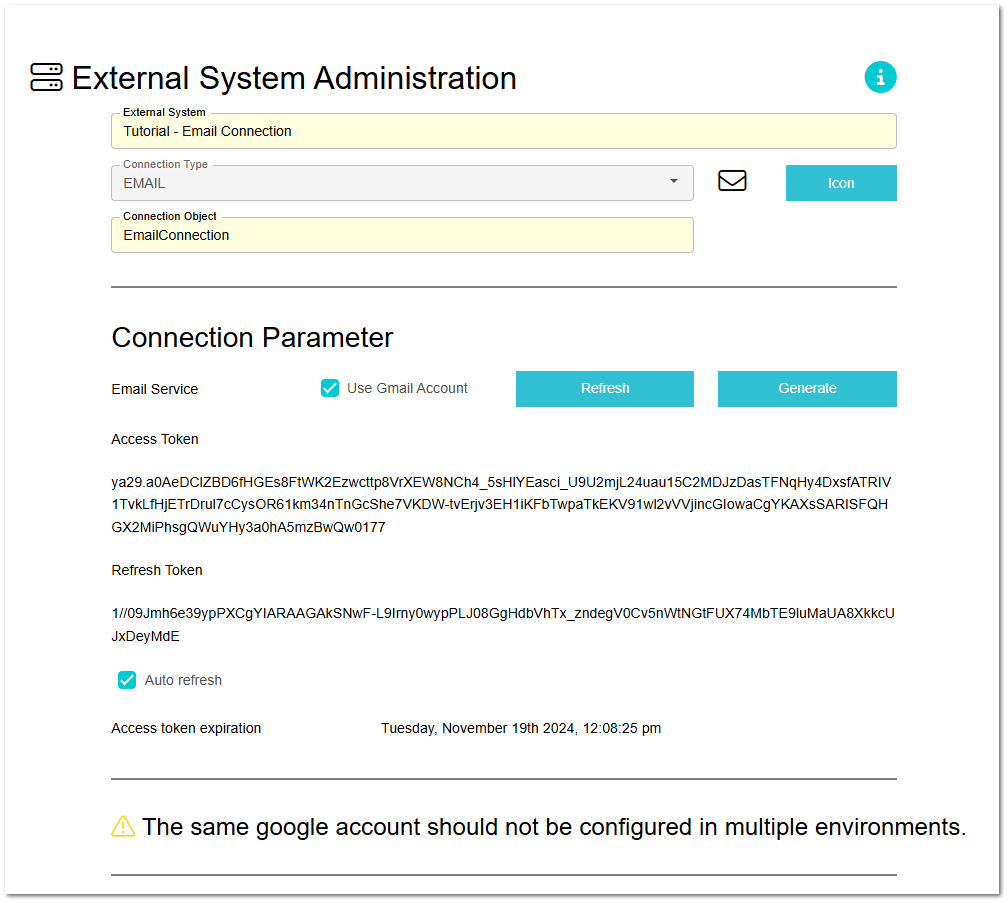
Task: Click the refresh token starting 1//09Jmh
Action: pyautogui.click(x=503, y=625)
